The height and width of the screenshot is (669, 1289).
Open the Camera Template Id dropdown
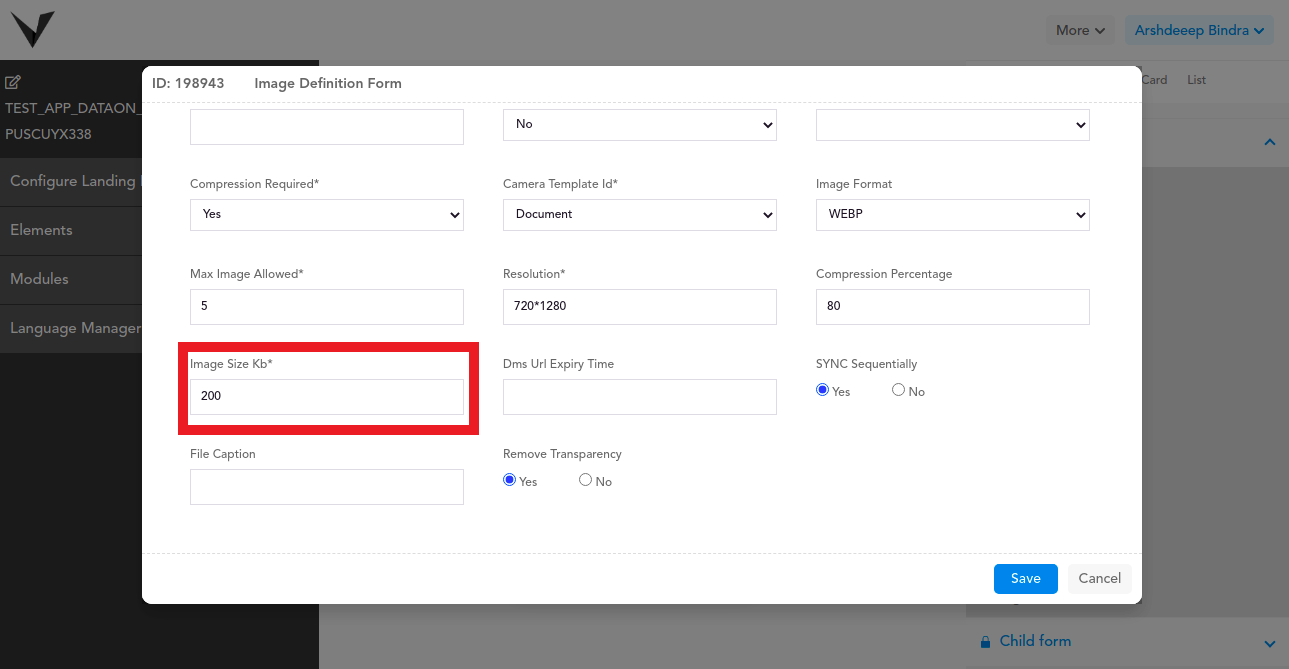[x=640, y=214]
